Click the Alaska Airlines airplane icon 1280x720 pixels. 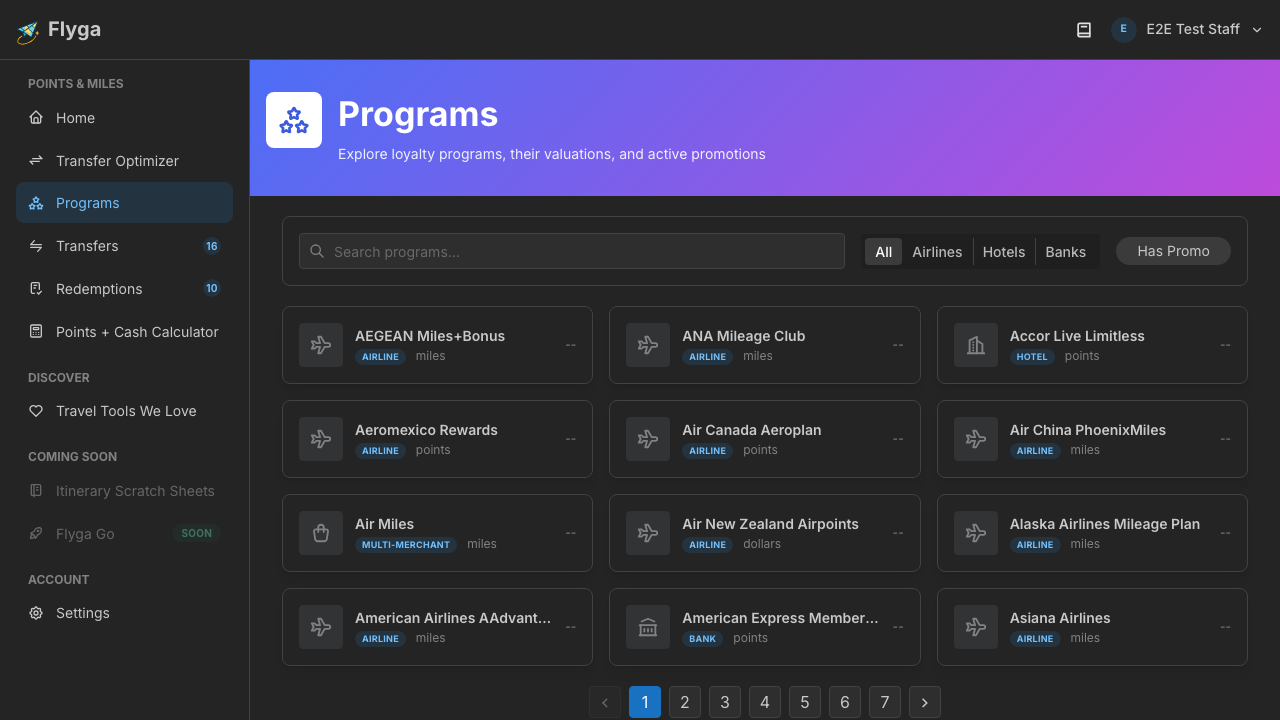coord(976,533)
